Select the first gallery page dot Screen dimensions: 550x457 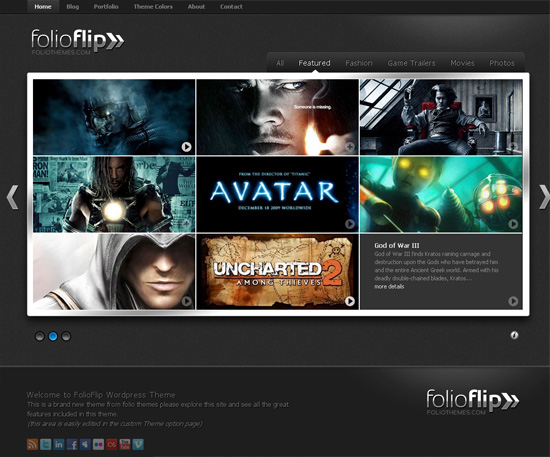point(40,336)
